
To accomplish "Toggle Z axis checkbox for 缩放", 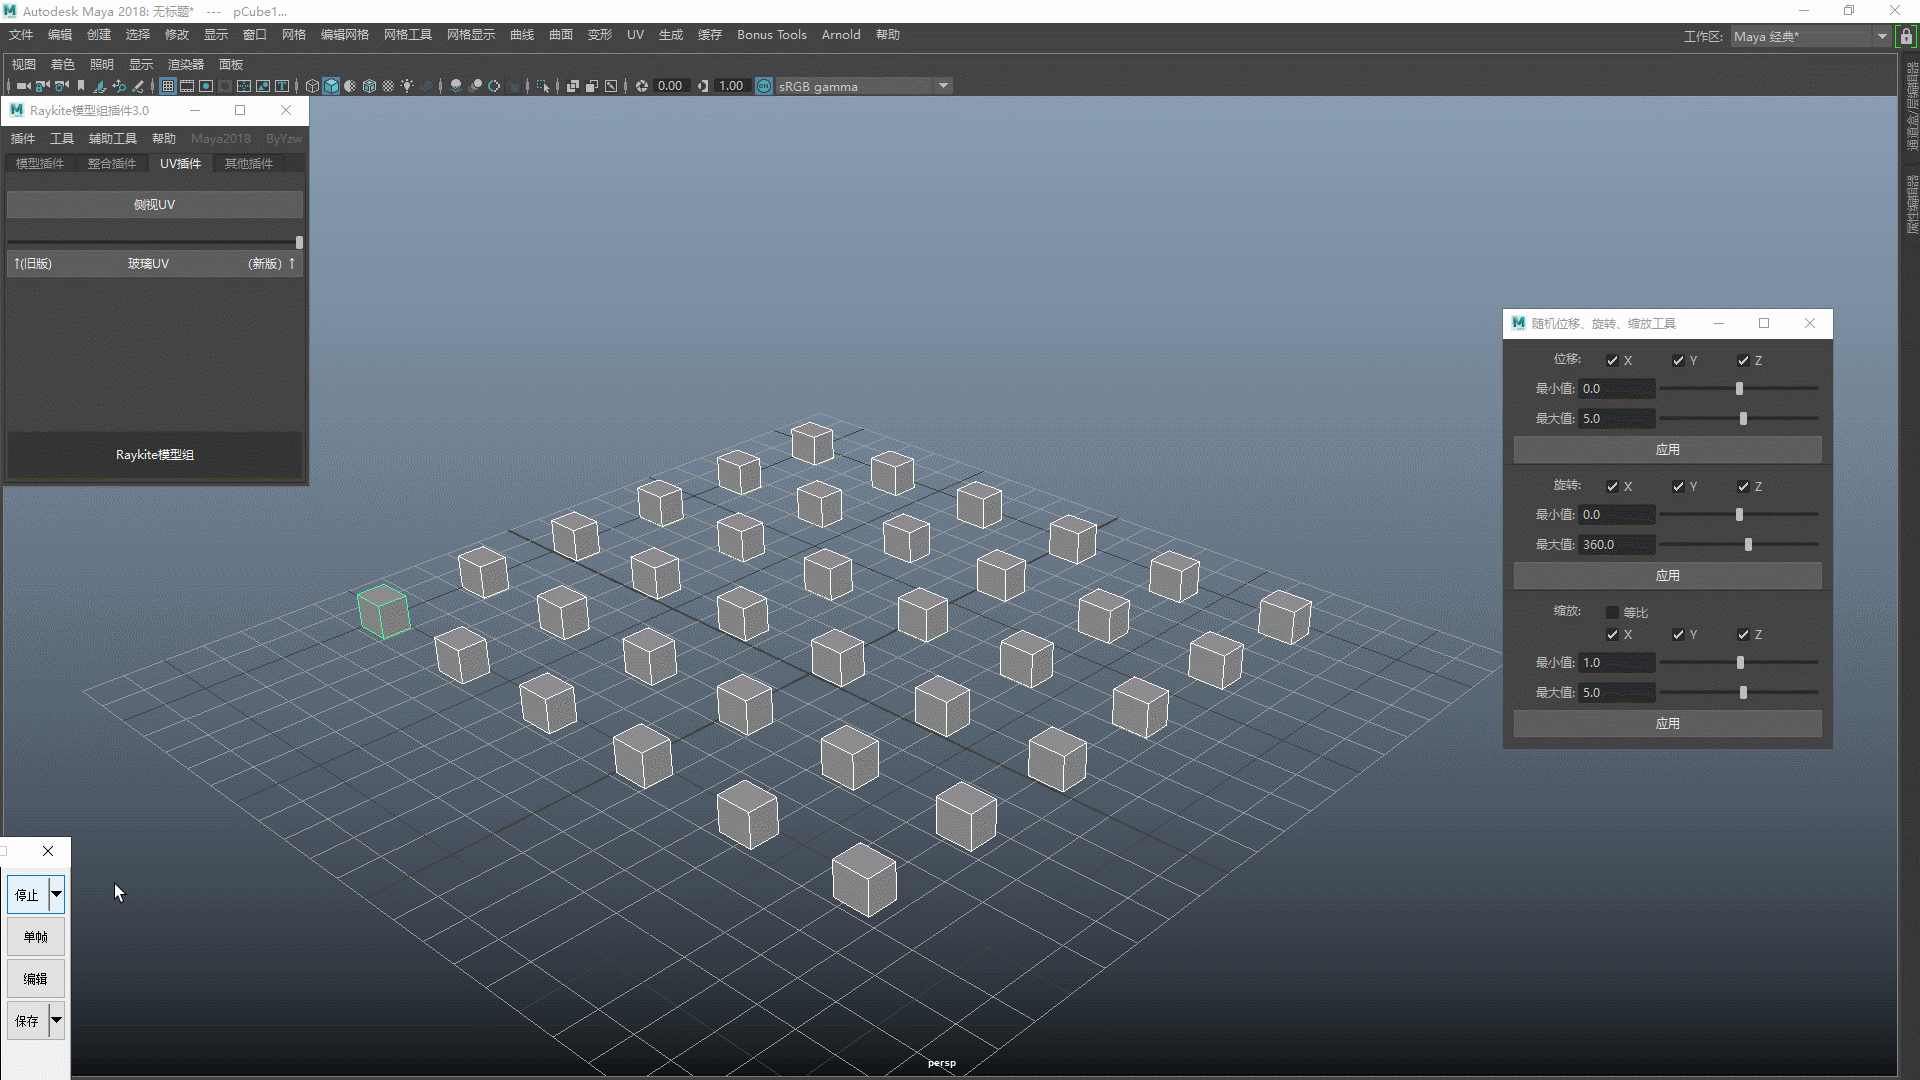I will (1743, 634).
